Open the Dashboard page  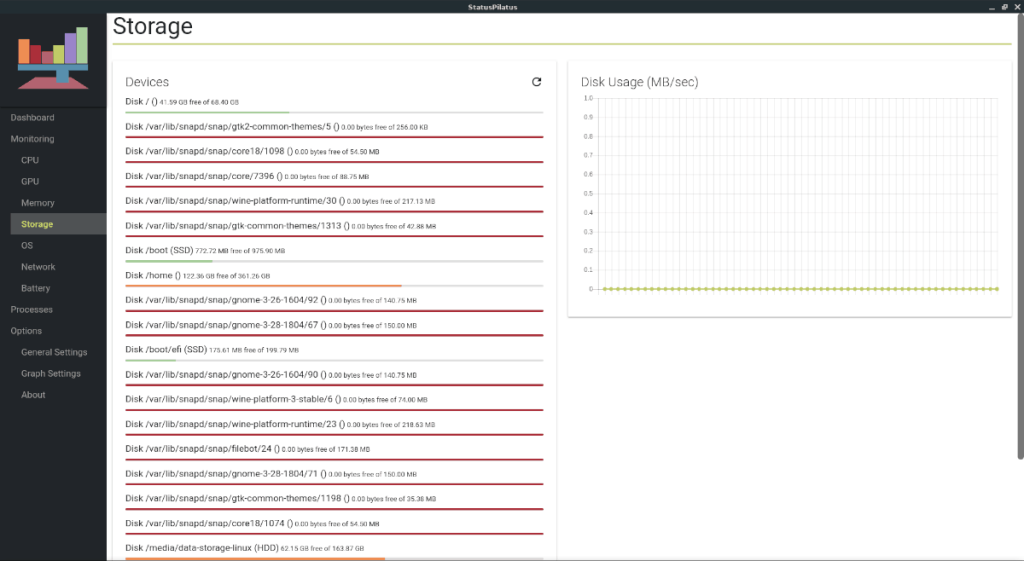(32, 118)
